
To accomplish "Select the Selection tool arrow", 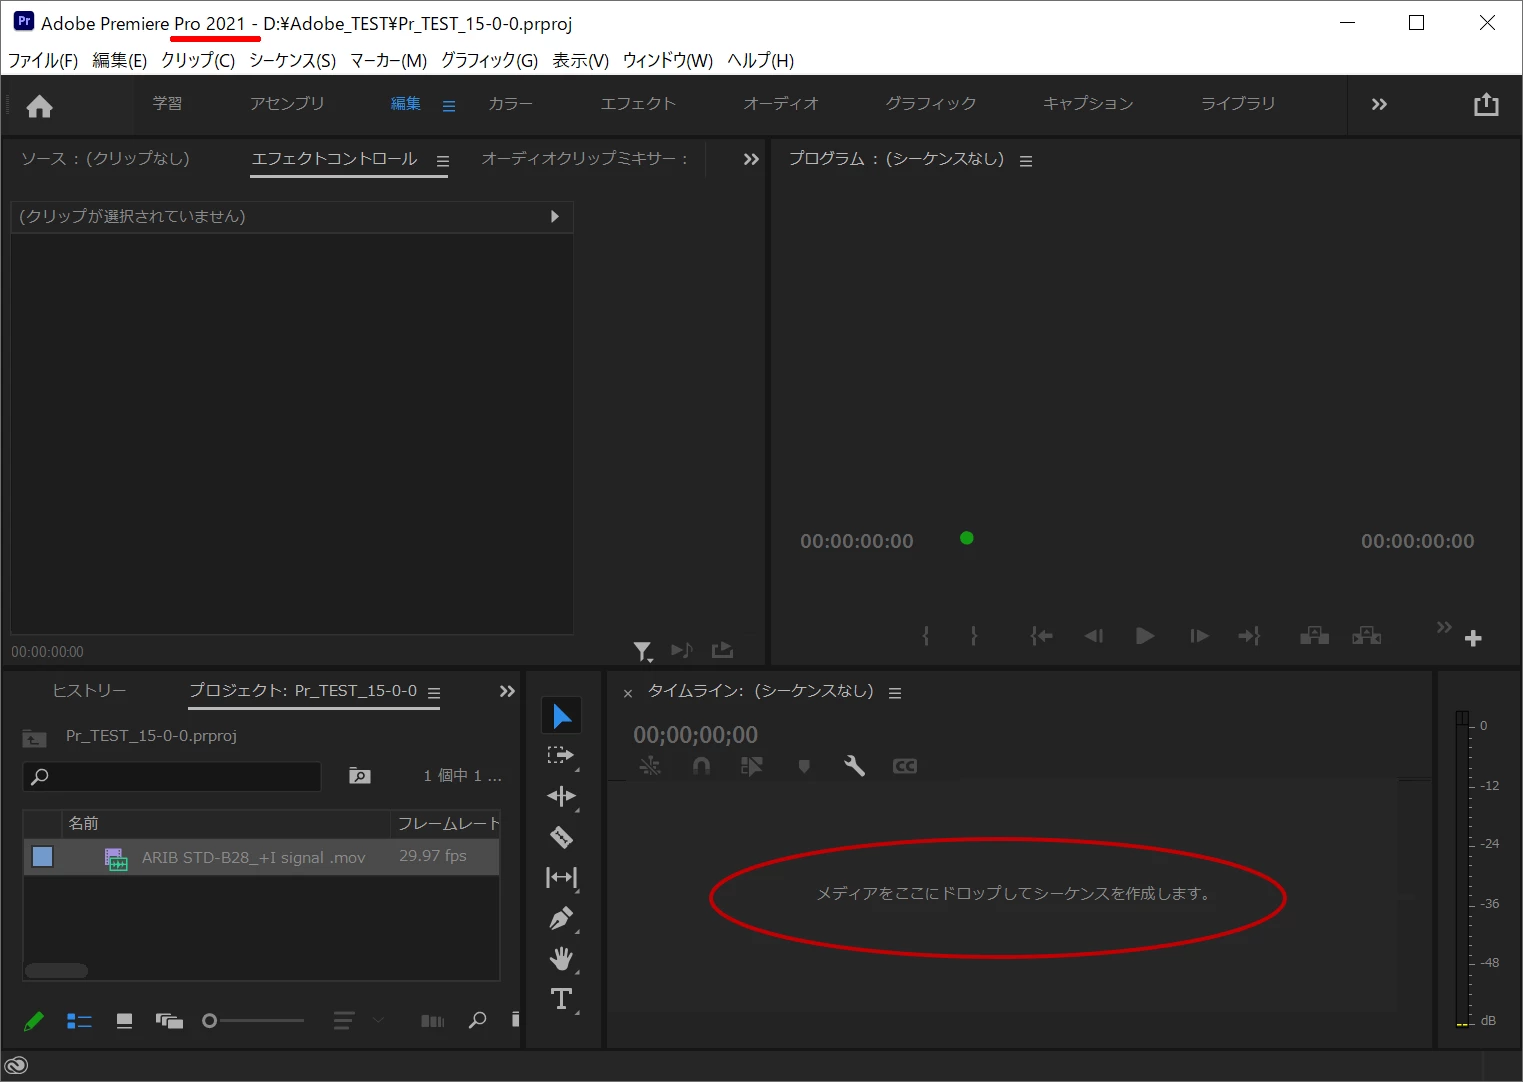I will [x=562, y=716].
